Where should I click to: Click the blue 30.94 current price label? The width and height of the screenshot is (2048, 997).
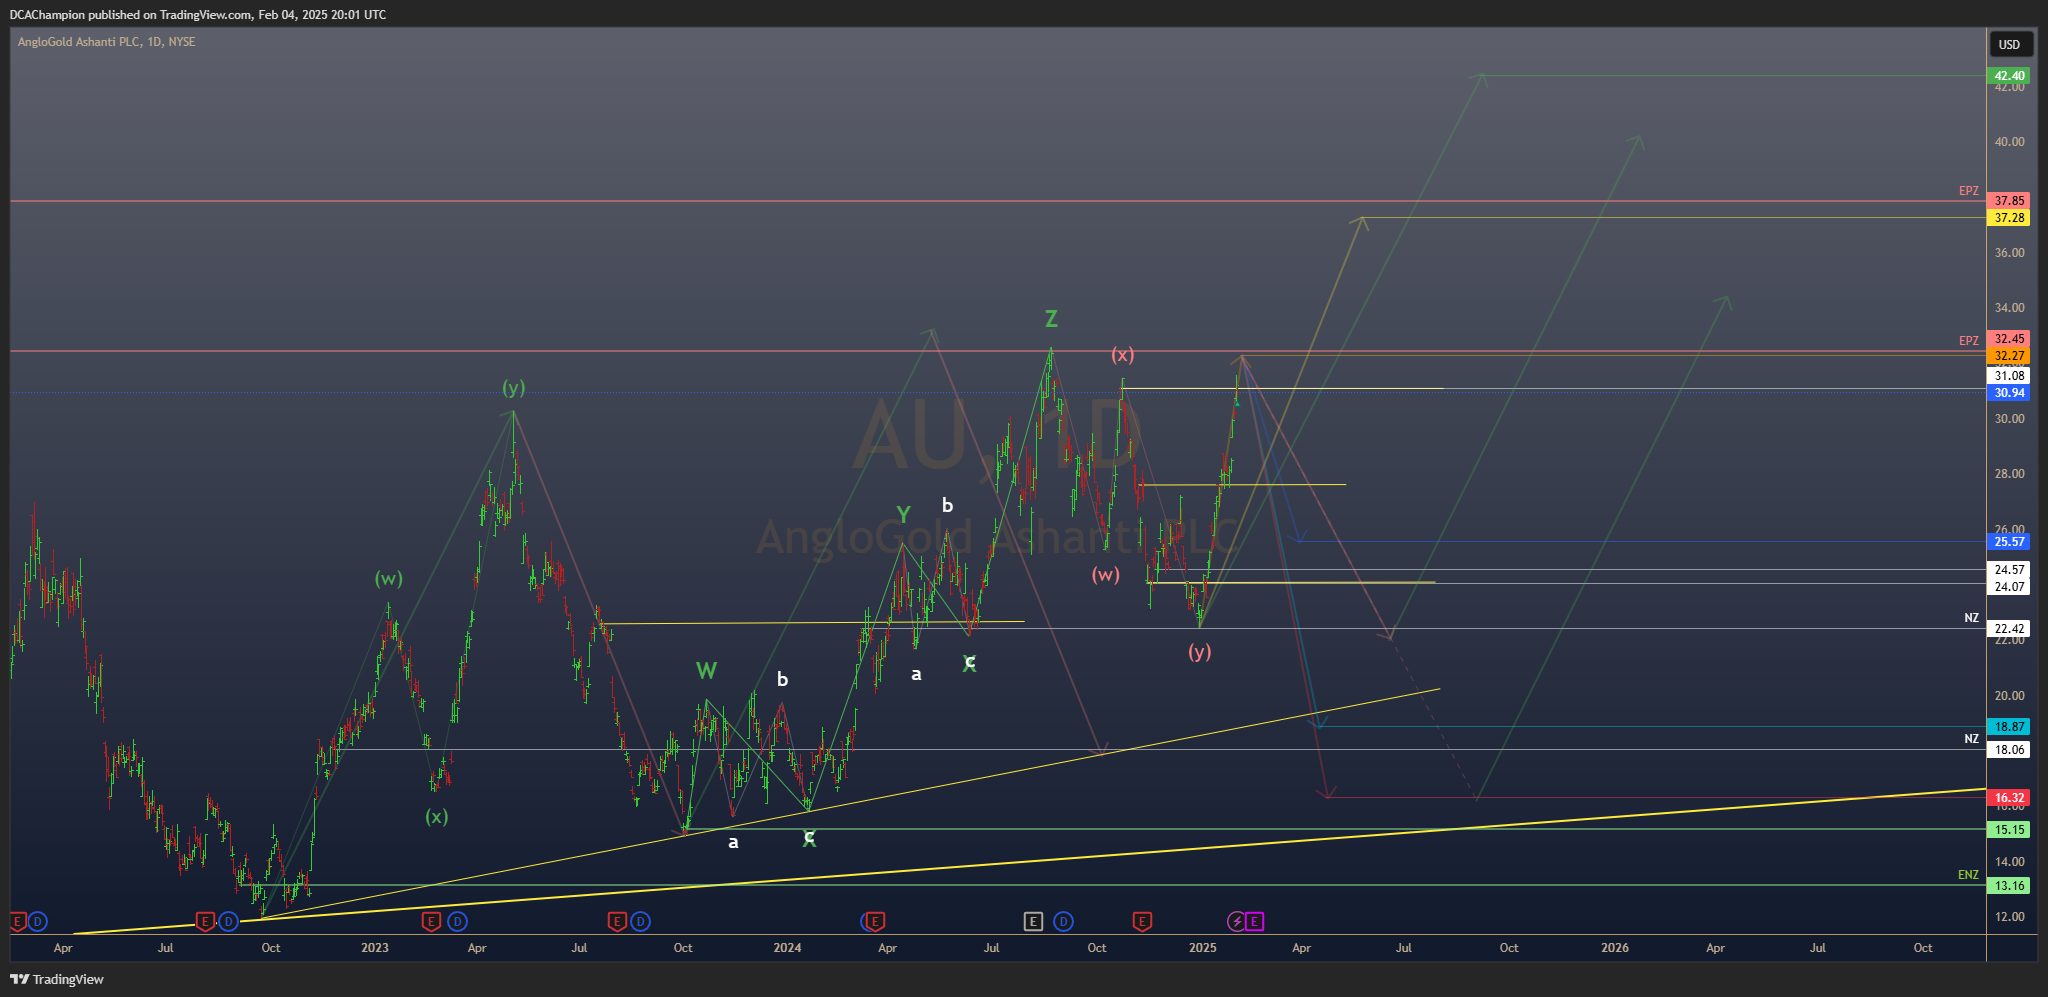point(2009,393)
